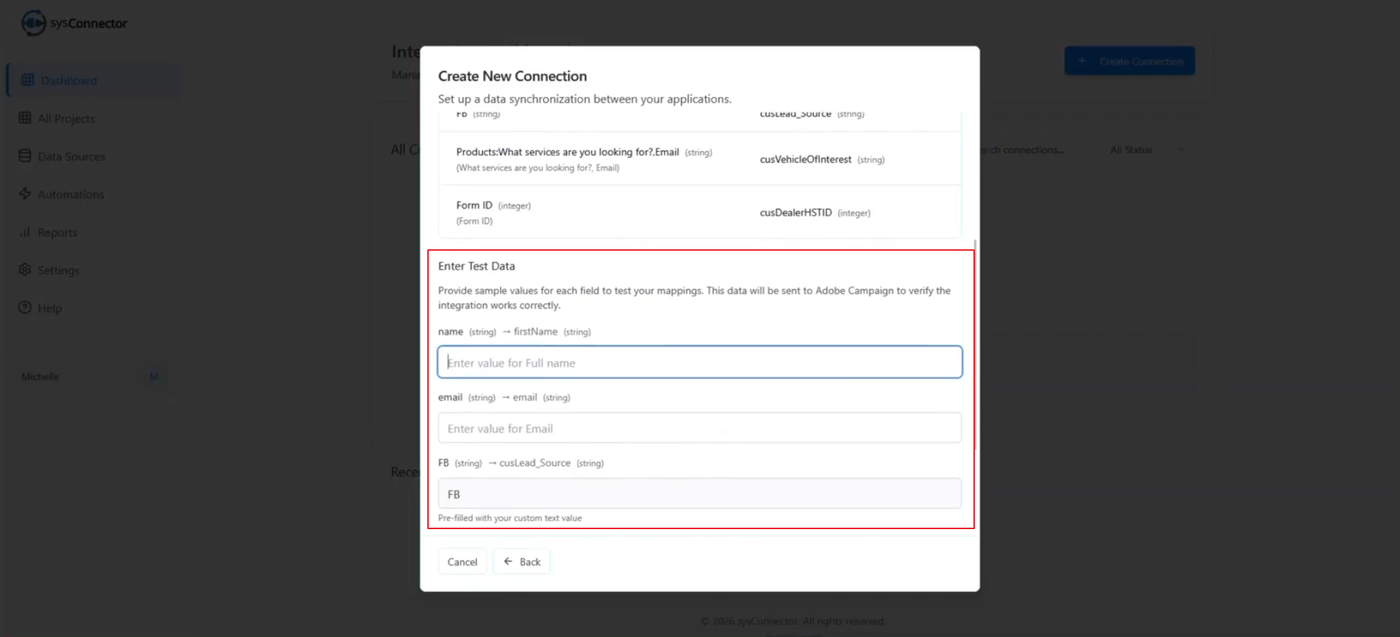
Task: Click the Dashboard grid icon
Action: 27,80
